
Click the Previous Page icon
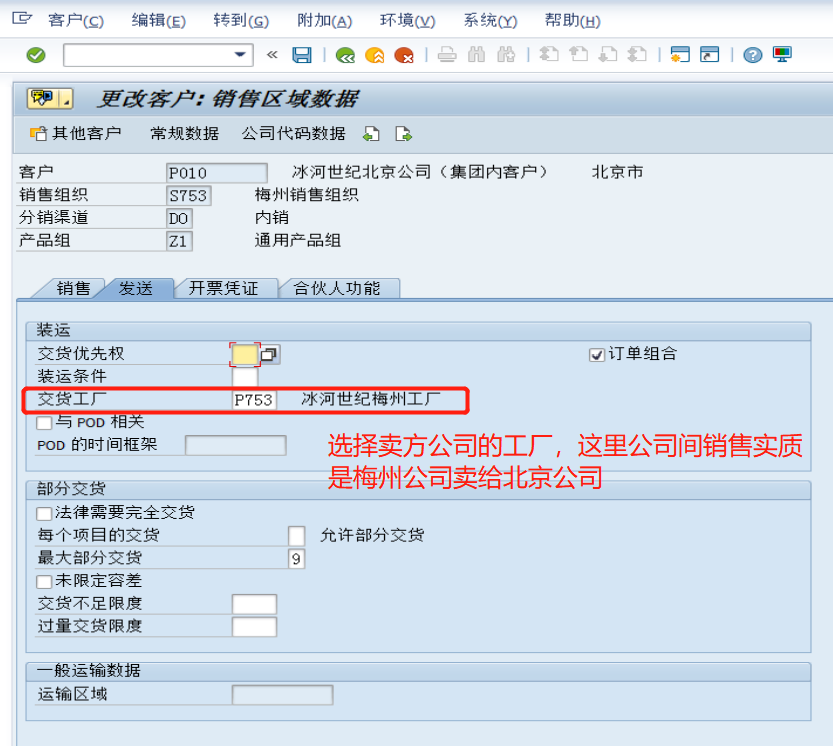tap(579, 54)
